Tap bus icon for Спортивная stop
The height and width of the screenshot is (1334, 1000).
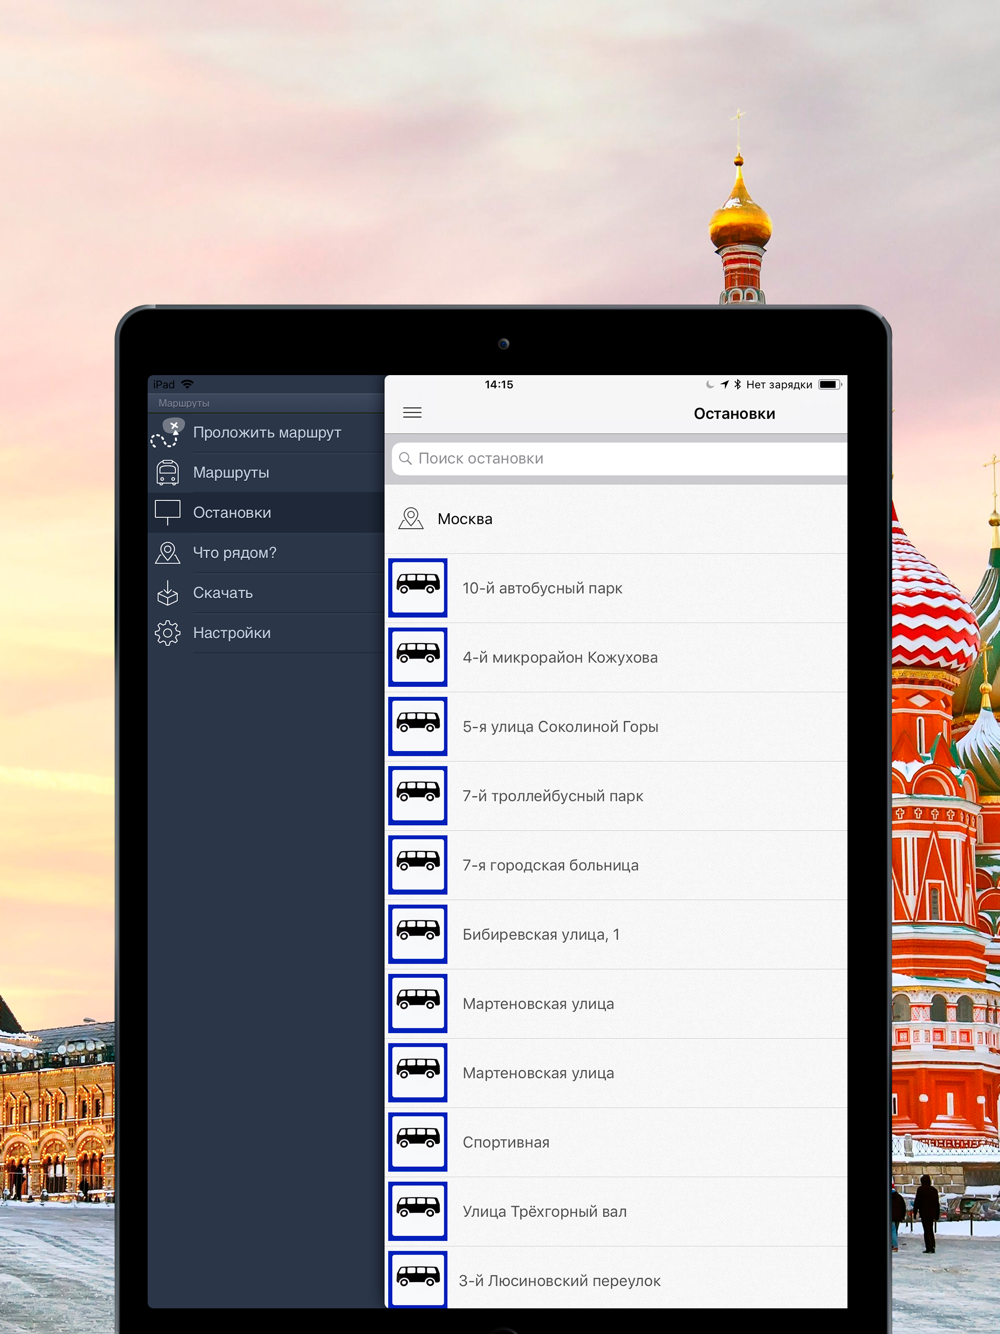(x=418, y=1142)
